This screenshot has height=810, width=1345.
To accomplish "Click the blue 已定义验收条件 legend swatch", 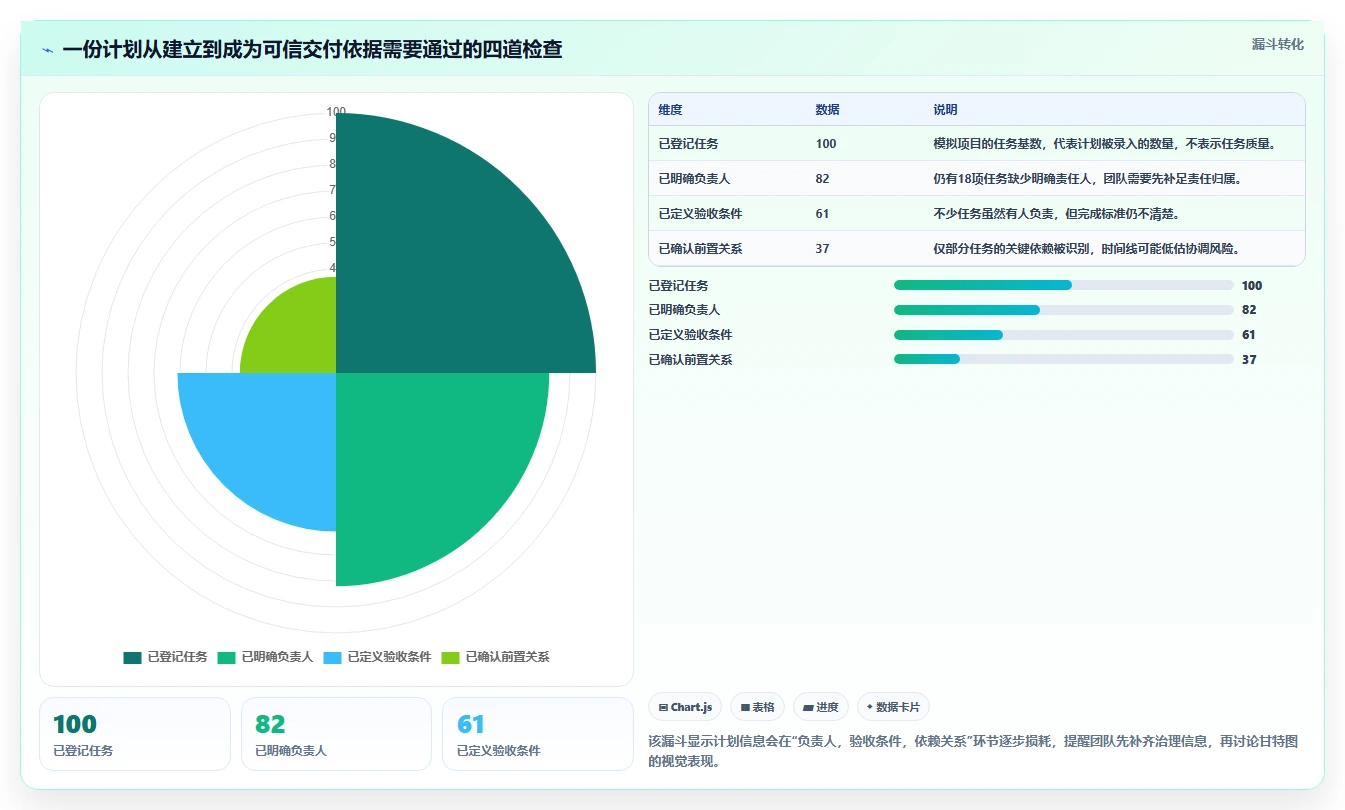I will click(x=333, y=657).
